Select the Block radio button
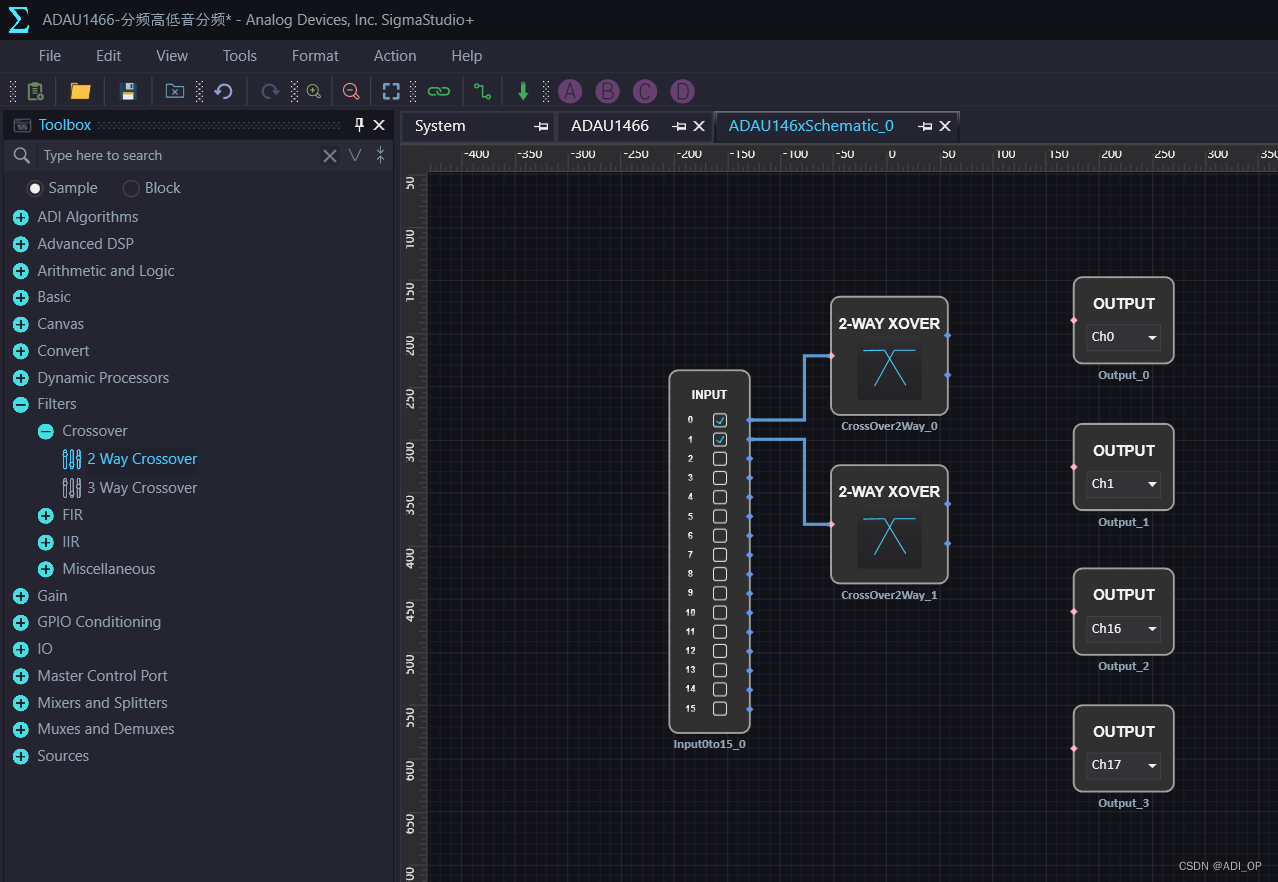Viewport: 1278px width, 882px height. (x=131, y=188)
